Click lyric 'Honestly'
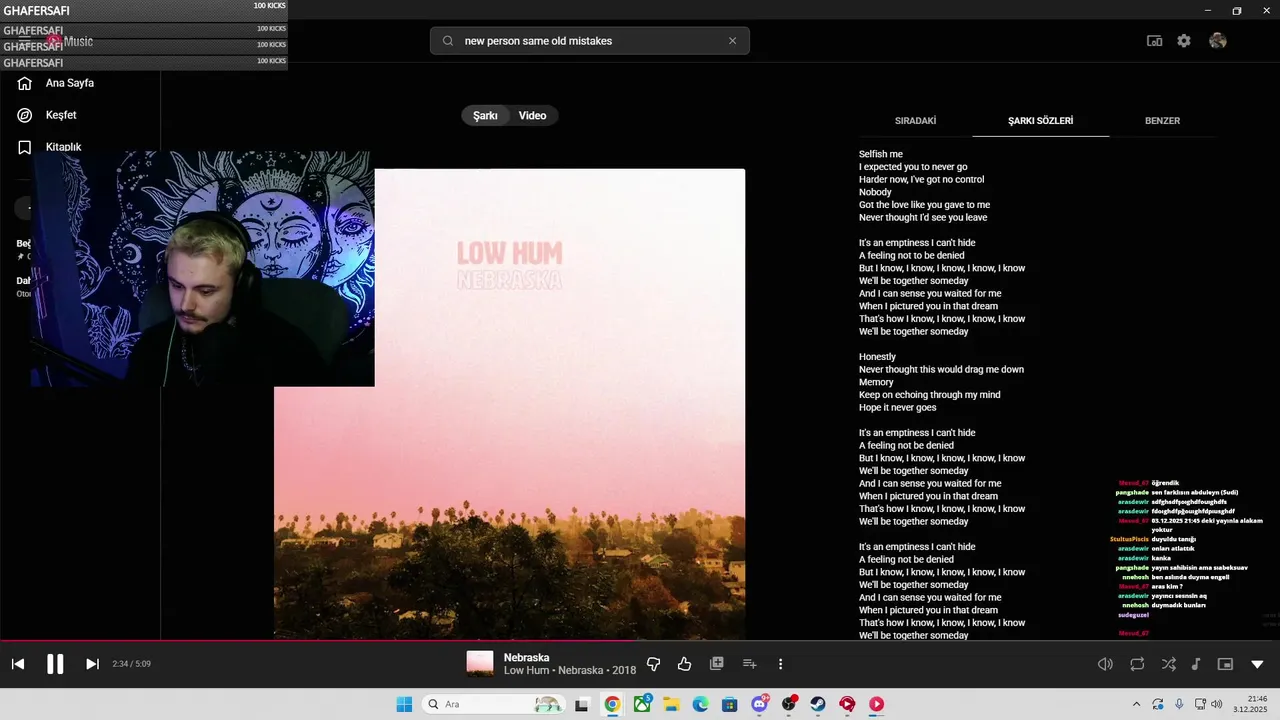Screen dimensions: 1280x720 [x=877, y=357]
